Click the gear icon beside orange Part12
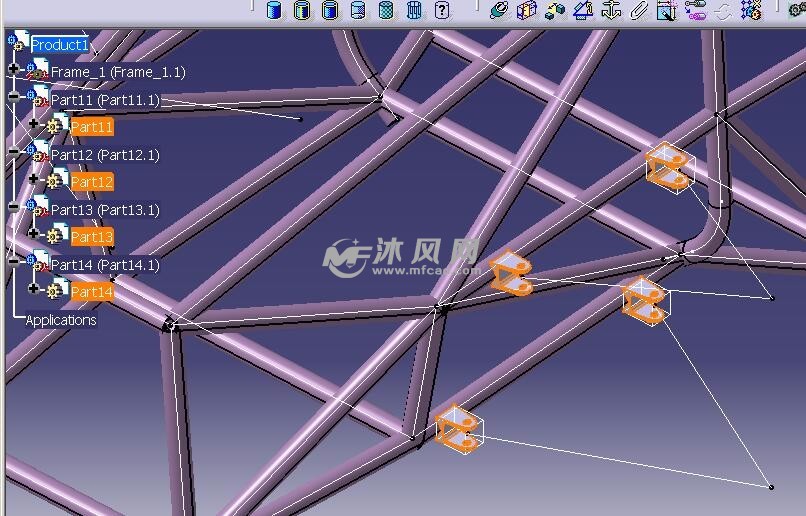806x516 pixels. click(x=57, y=179)
